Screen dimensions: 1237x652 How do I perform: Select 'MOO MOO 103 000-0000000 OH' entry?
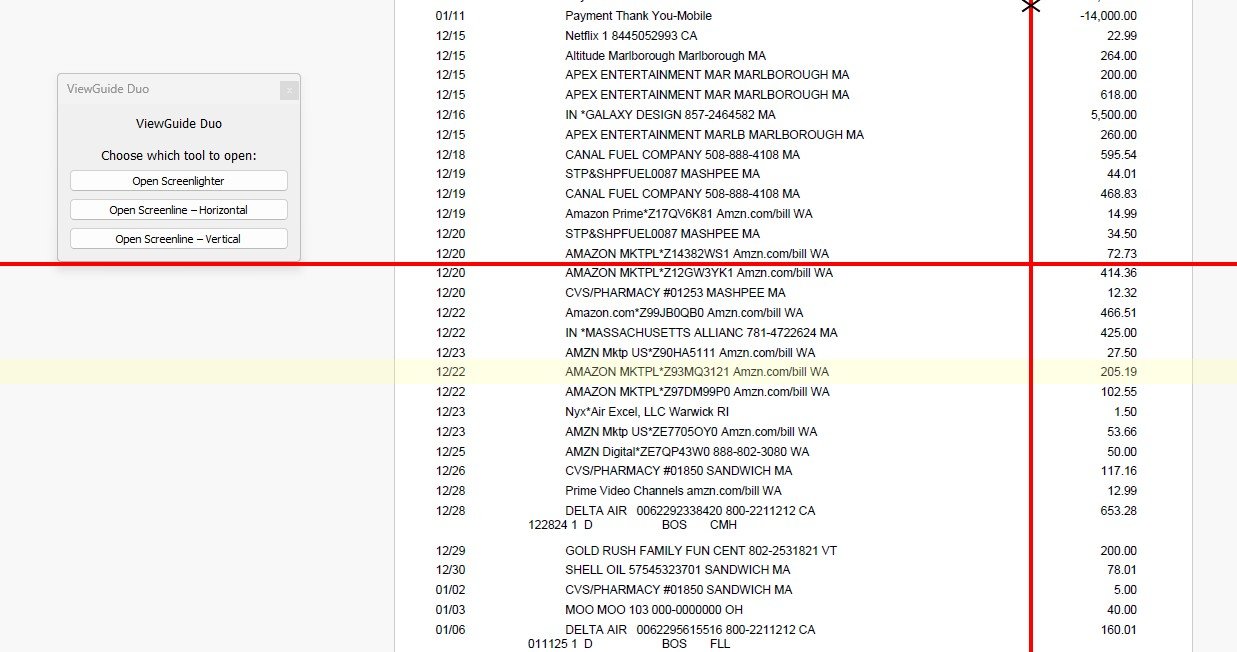[x=653, y=610]
